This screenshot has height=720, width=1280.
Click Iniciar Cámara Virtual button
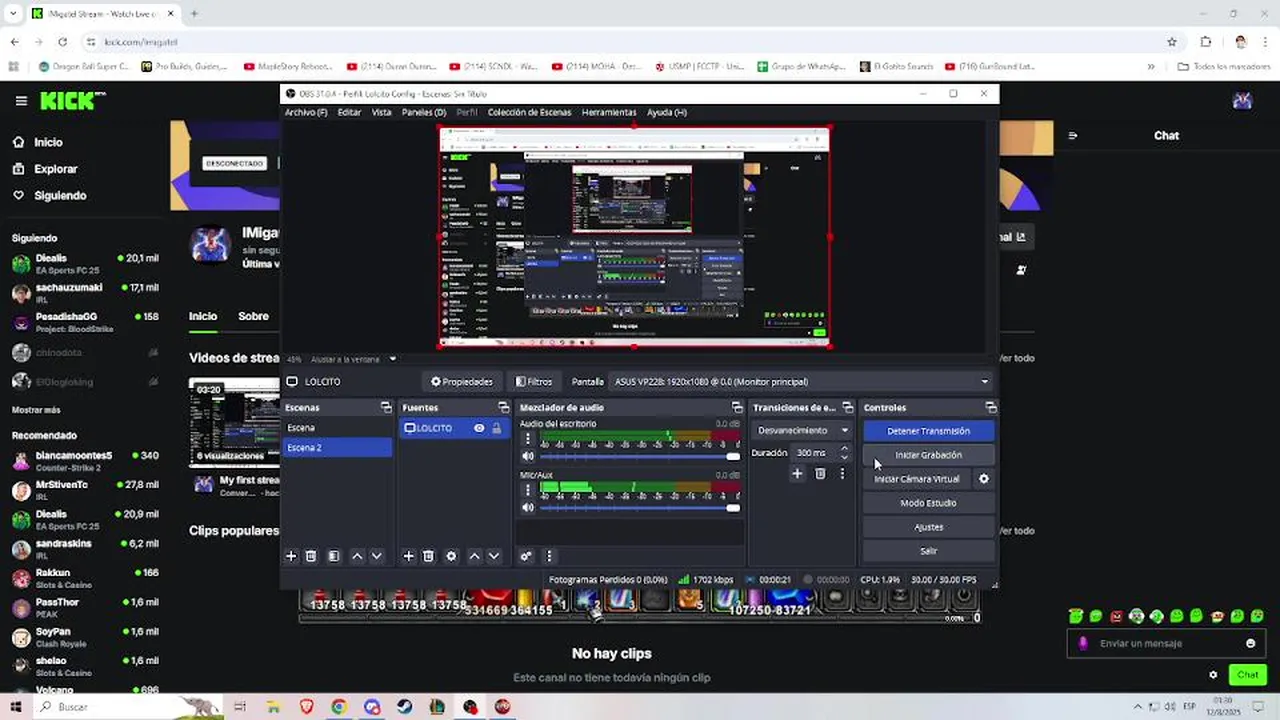tap(916, 479)
